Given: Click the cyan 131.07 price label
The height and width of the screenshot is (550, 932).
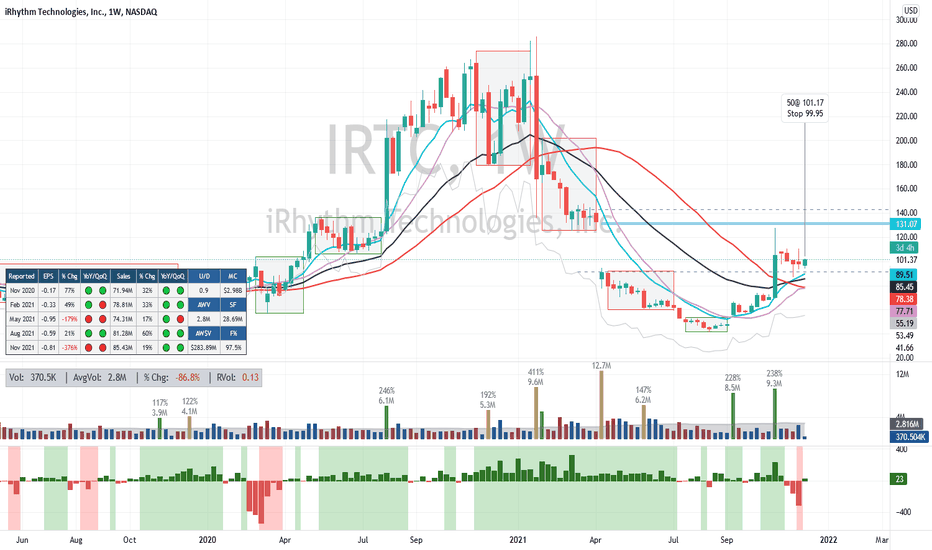Looking at the screenshot, I should point(904,224).
